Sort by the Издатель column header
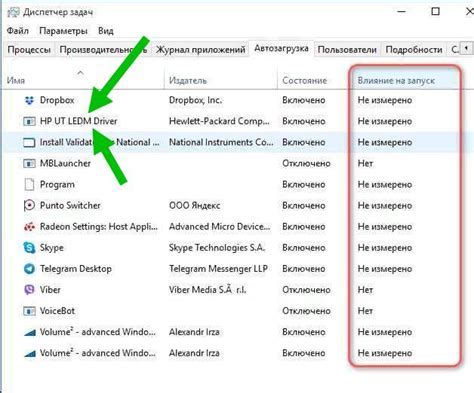Screen dimensions: 474x393 (x=188, y=81)
